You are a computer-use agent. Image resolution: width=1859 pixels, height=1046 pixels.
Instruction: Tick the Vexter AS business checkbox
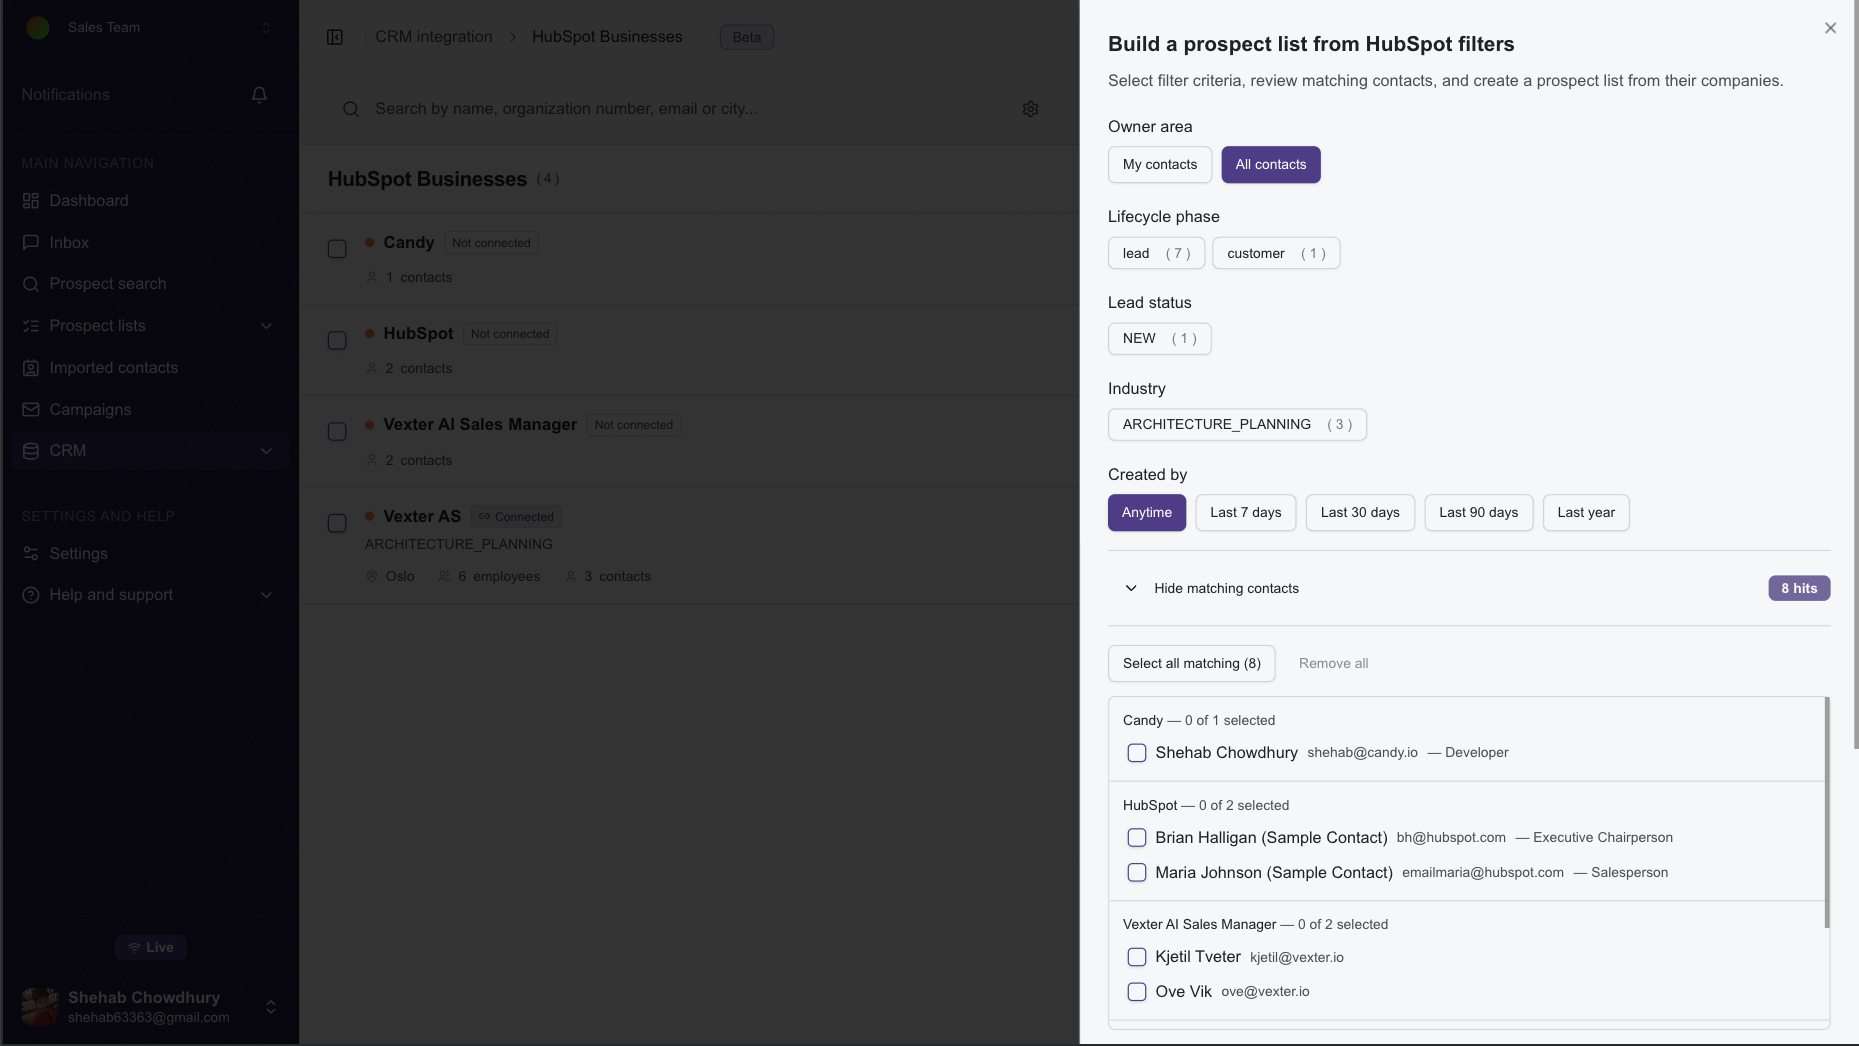[x=337, y=524]
